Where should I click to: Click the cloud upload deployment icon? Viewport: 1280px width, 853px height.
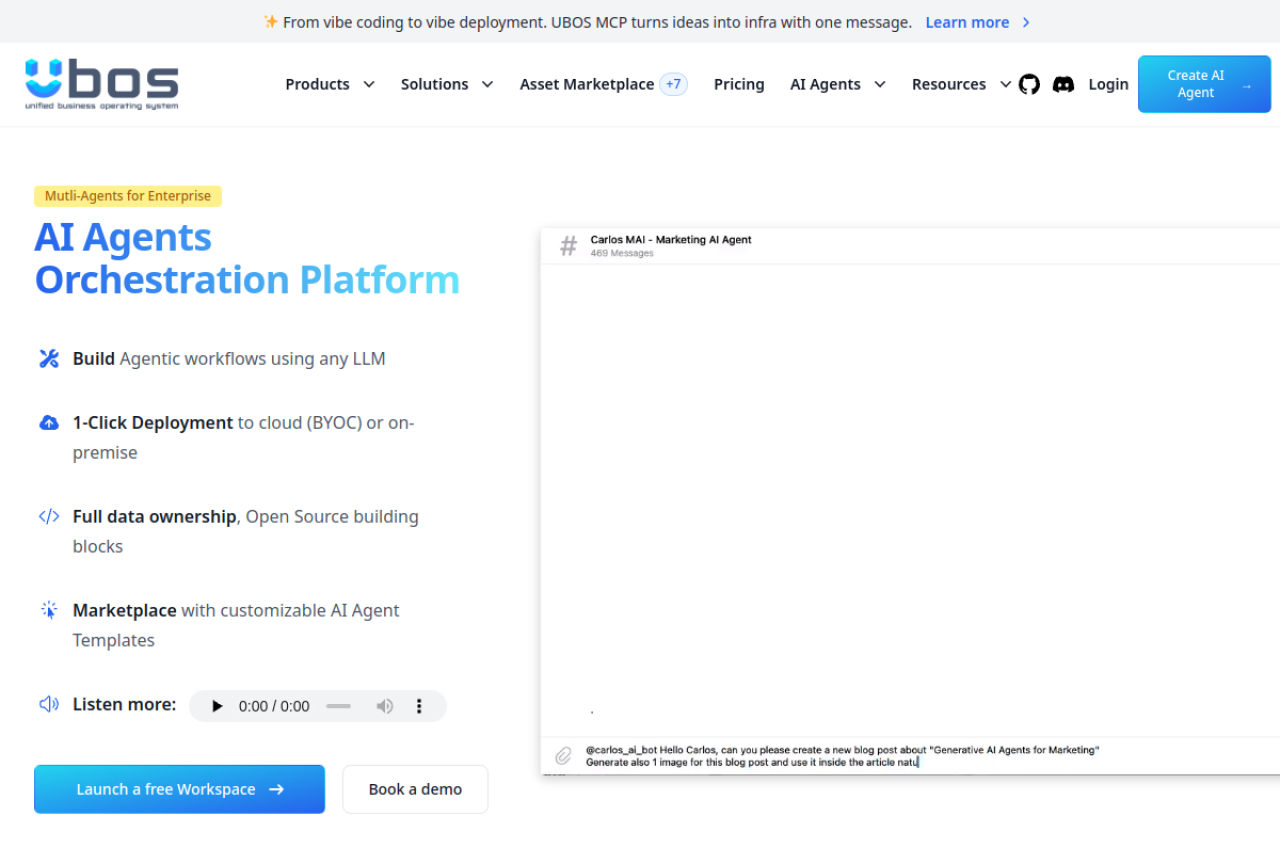point(49,422)
